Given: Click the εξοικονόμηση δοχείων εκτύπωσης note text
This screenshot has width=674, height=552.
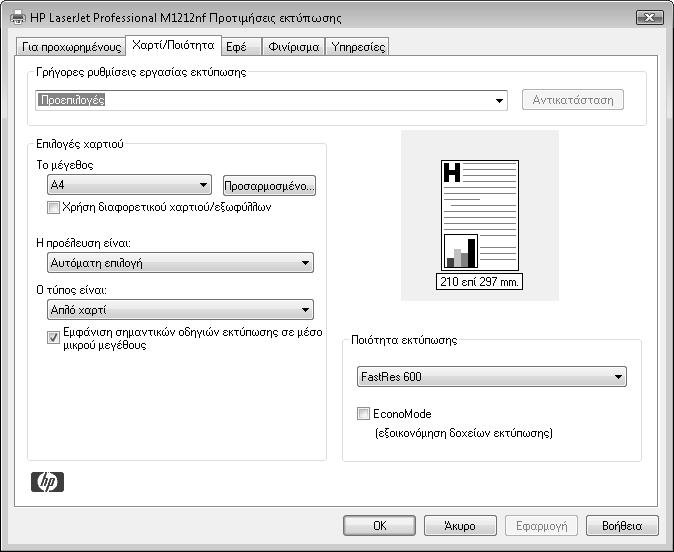Looking at the screenshot, I should [x=464, y=432].
